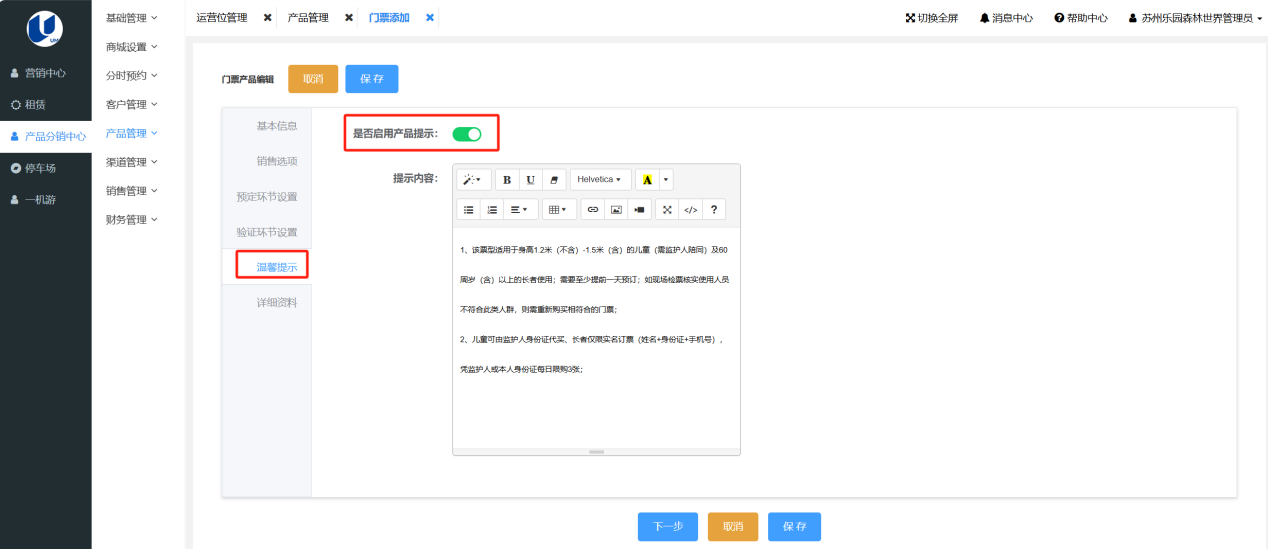
Task: Open 基本信息 in the side steps
Action: click(276, 126)
